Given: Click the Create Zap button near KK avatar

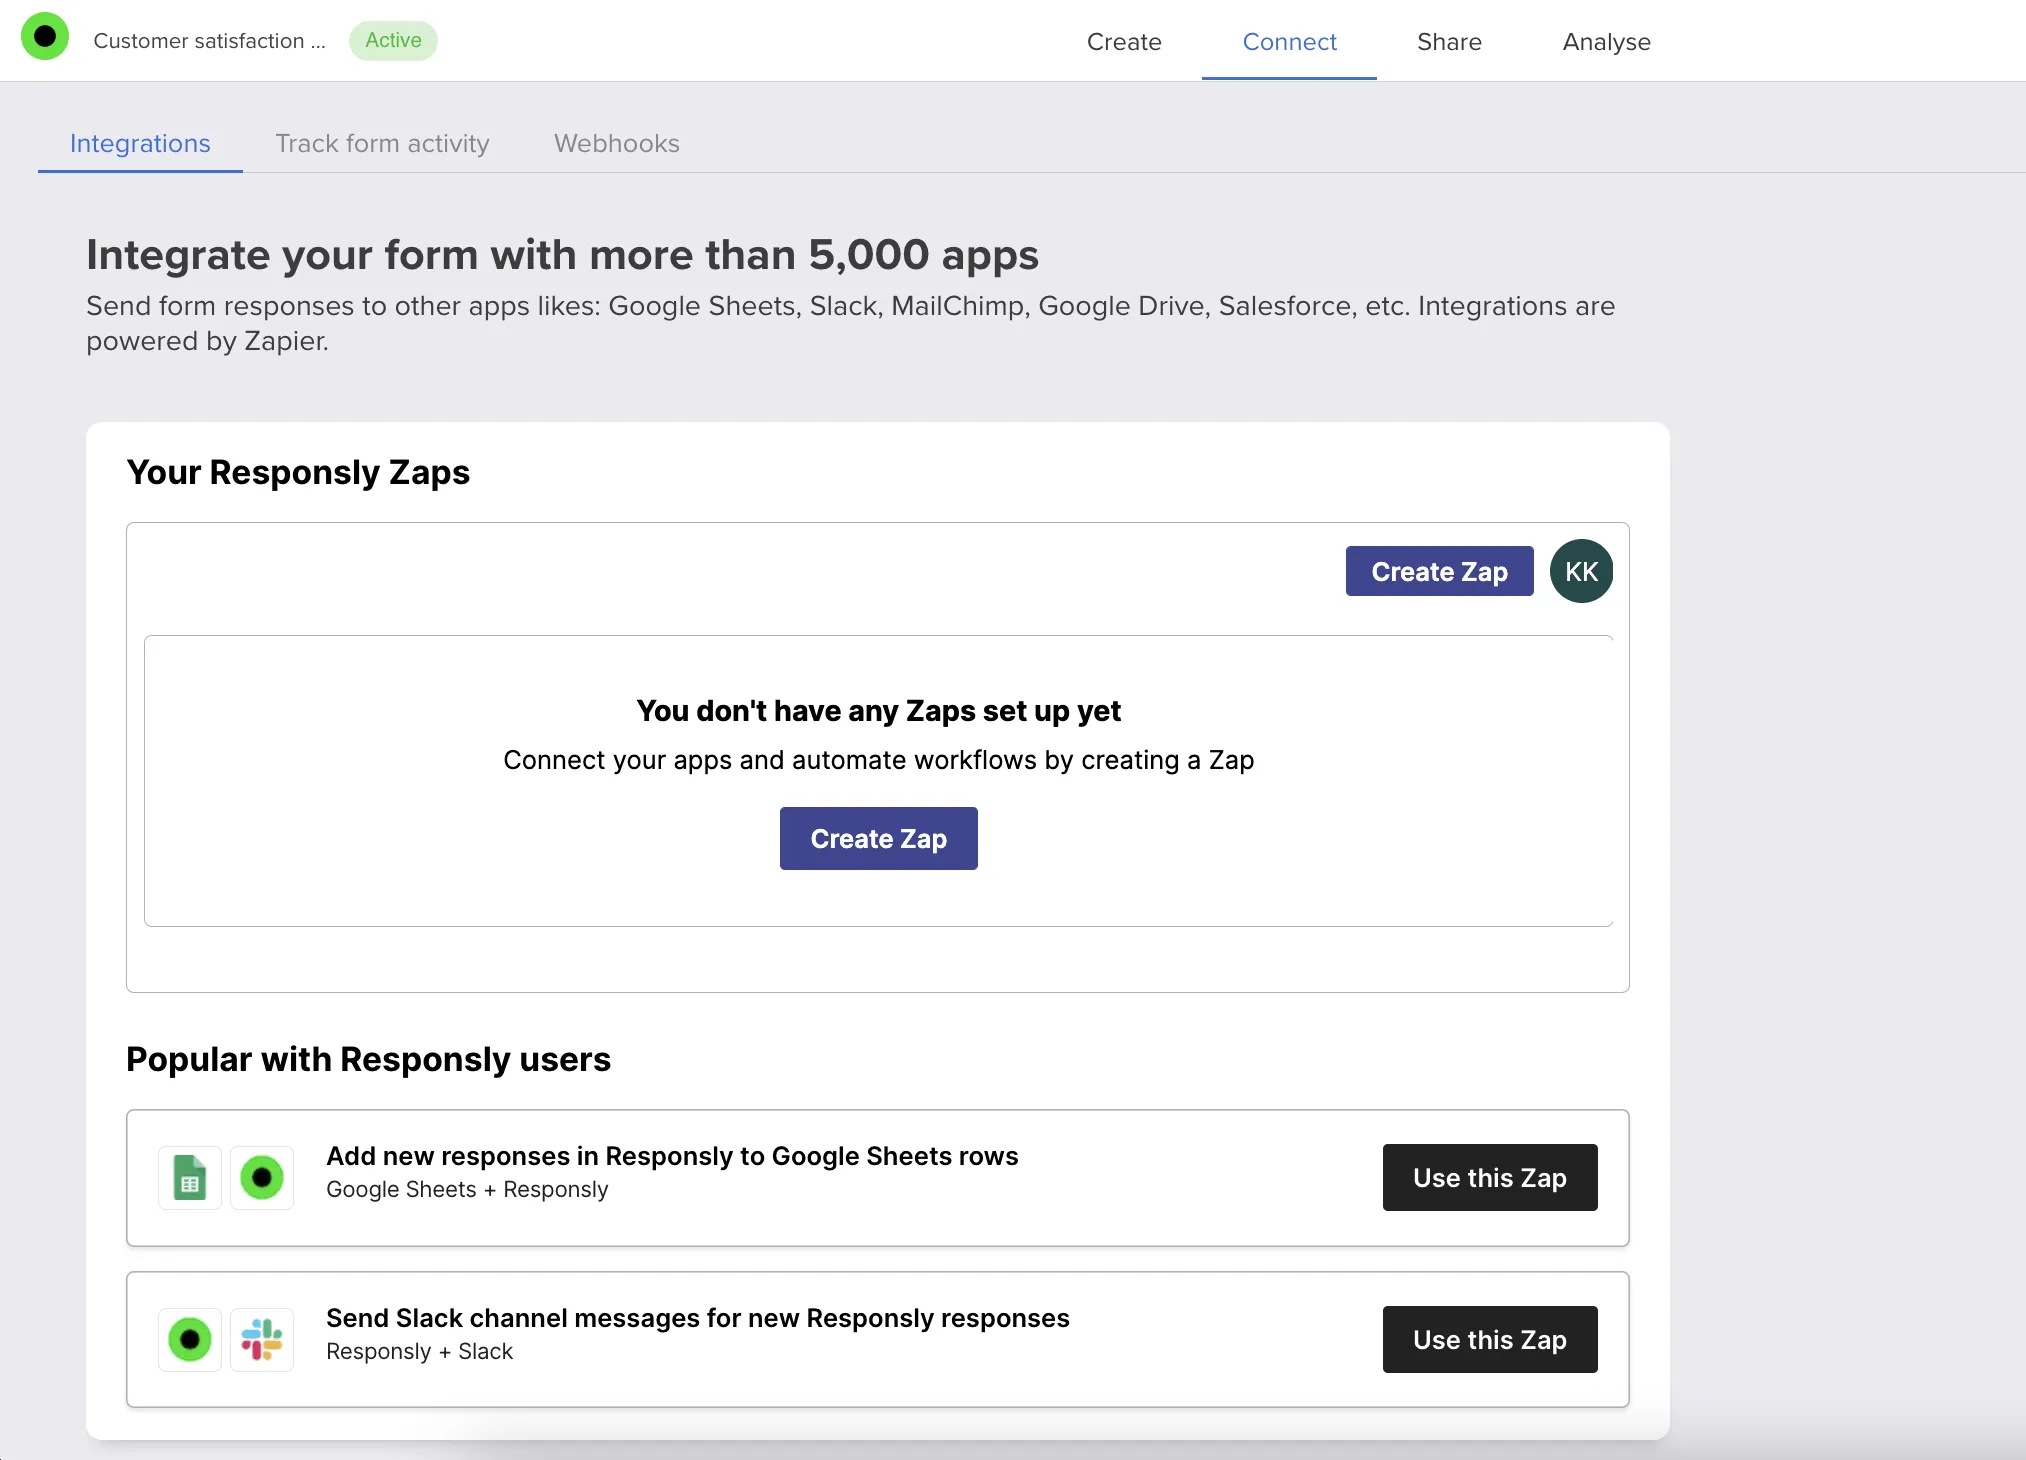Looking at the screenshot, I should [x=1439, y=571].
